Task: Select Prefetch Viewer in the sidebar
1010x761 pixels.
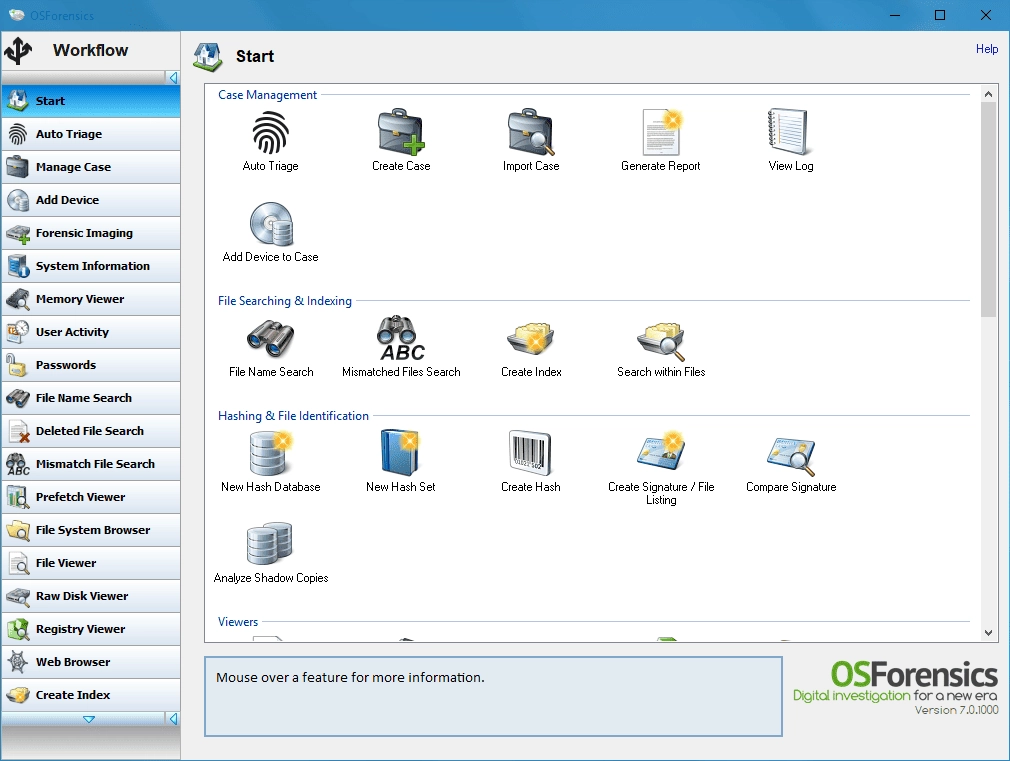Action: tap(91, 497)
